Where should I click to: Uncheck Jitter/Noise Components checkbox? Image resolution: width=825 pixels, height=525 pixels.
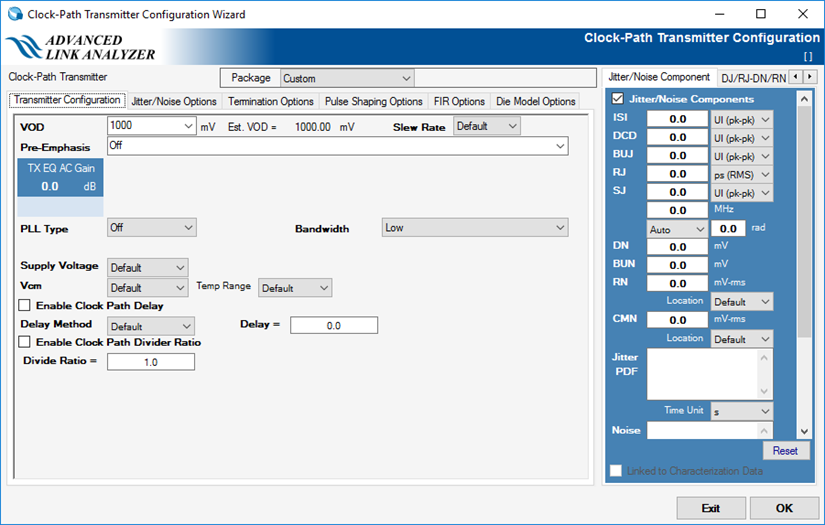pyautogui.click(x=618, y=99)
